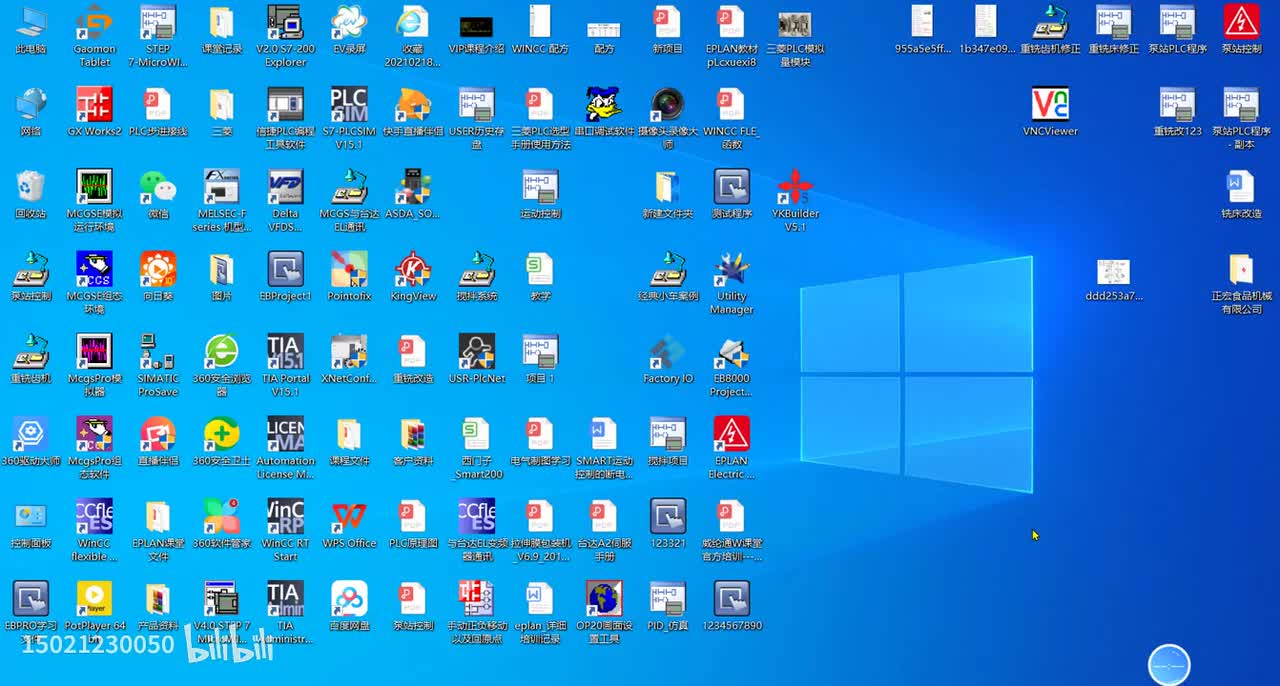Select the 360安全卫士 shortcut
The width and height of the screenshot is (1280, 686).
221,435
